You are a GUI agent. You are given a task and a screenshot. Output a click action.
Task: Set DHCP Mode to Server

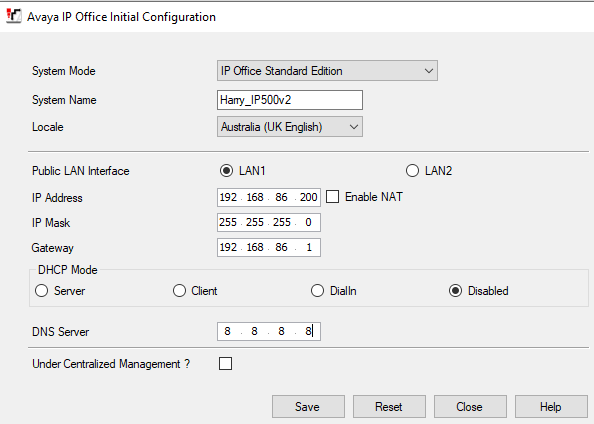click(x=41, y=291)
